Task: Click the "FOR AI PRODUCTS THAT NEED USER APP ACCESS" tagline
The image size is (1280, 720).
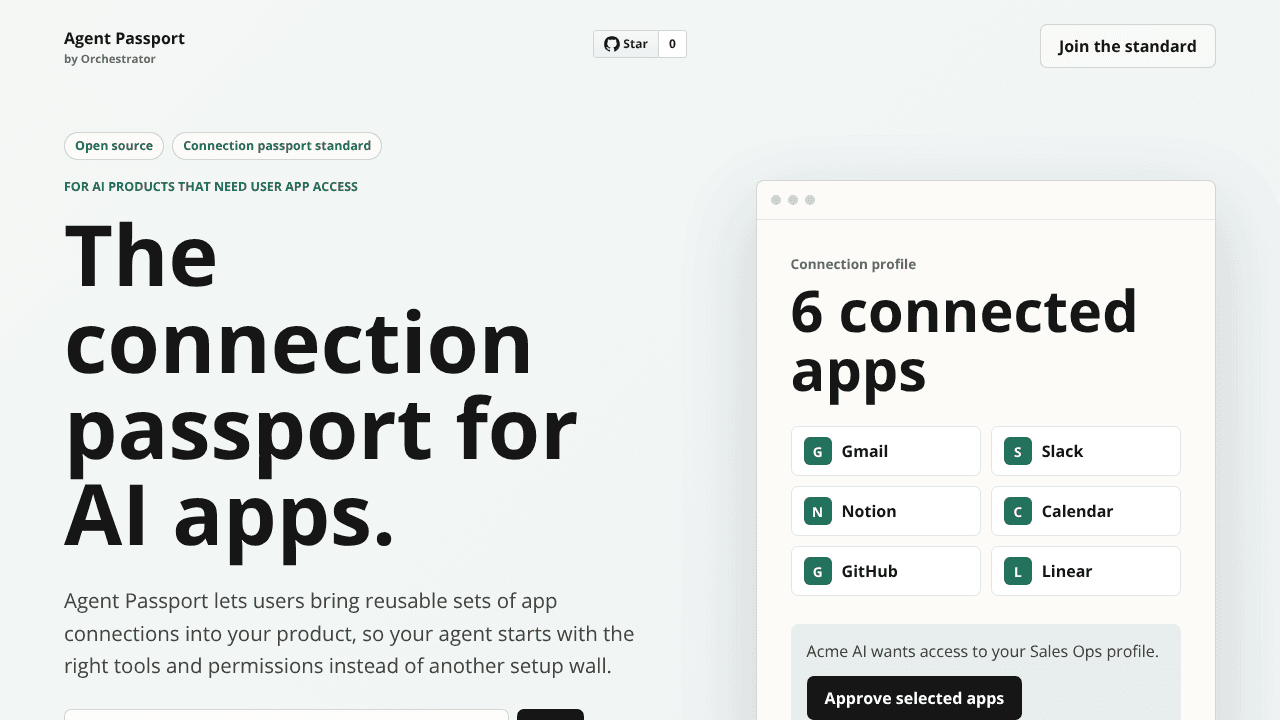Action: (x=211, y=187)
